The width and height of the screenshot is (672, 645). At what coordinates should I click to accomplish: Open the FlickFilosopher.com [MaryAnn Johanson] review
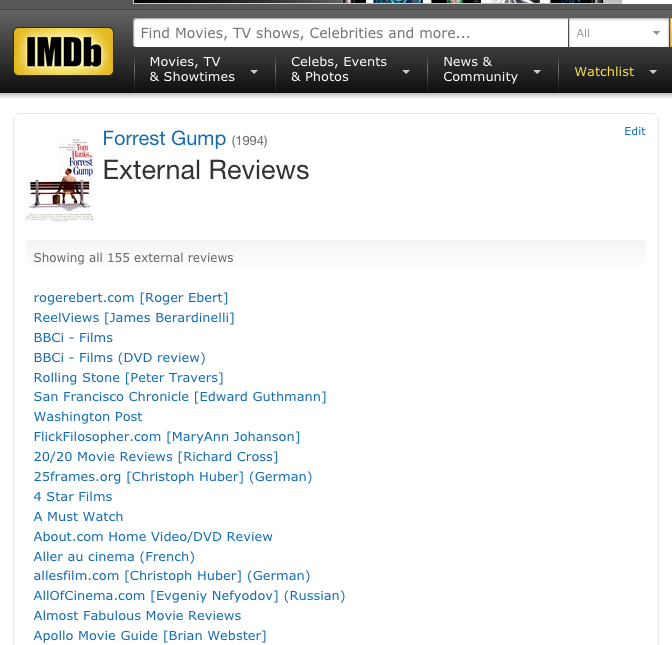point(167,437)
